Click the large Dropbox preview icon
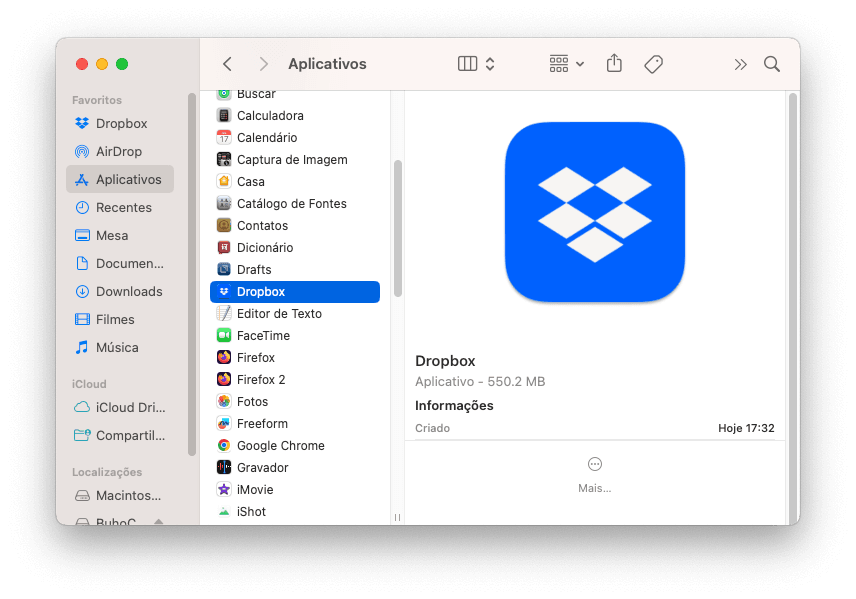Screen dimensions: 856x599 tap(595, 212)
